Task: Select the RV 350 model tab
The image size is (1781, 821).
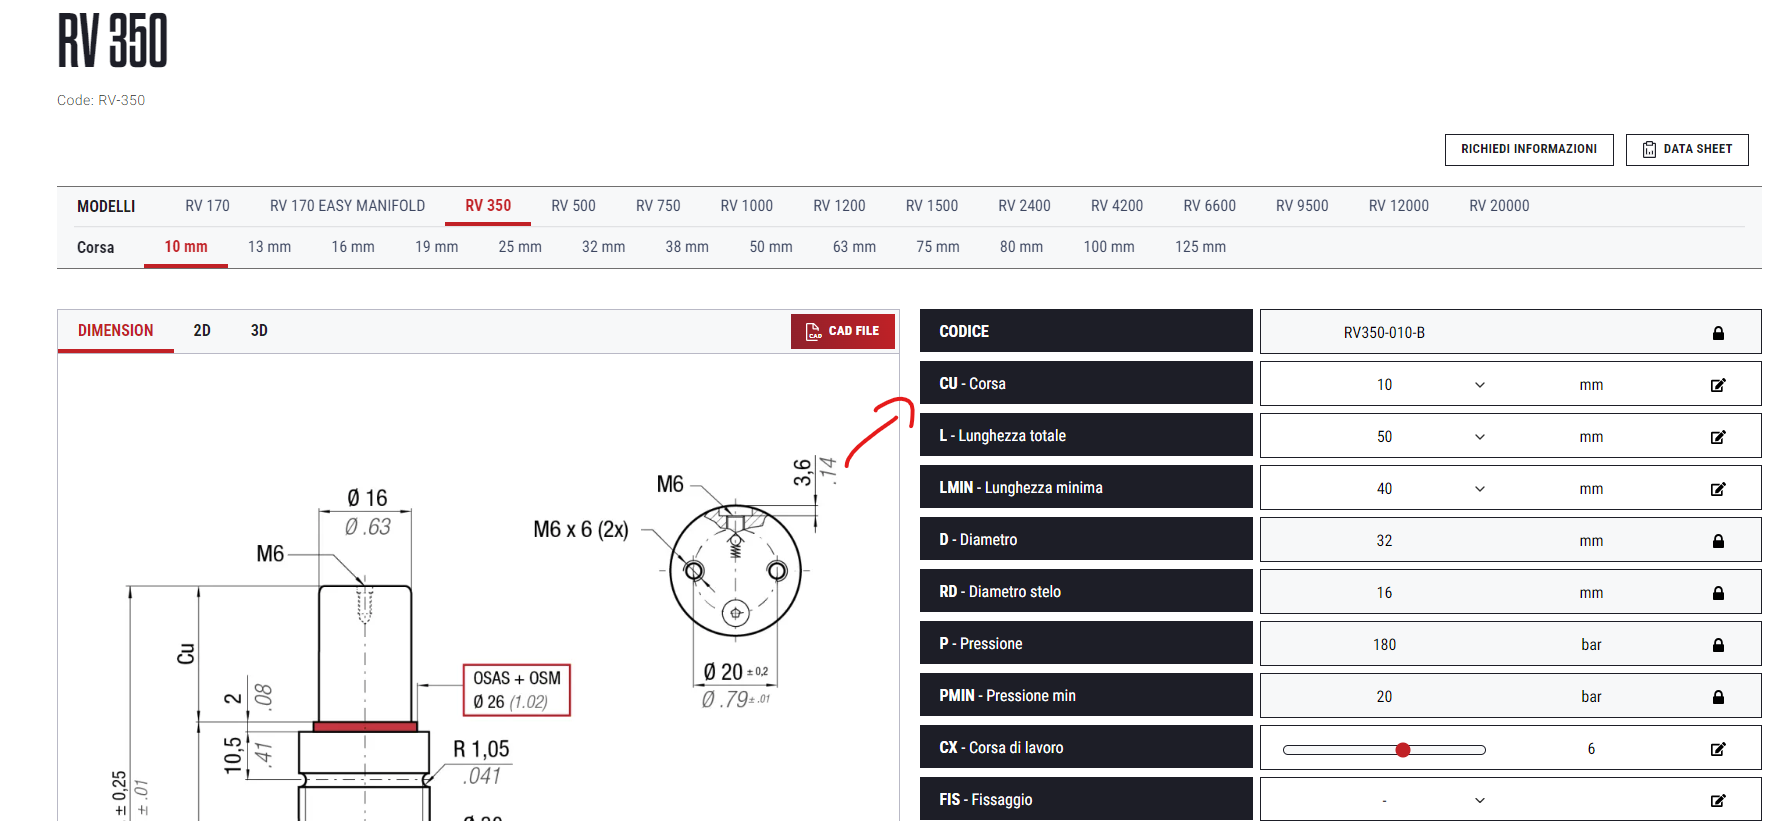Action: (488, 206)
